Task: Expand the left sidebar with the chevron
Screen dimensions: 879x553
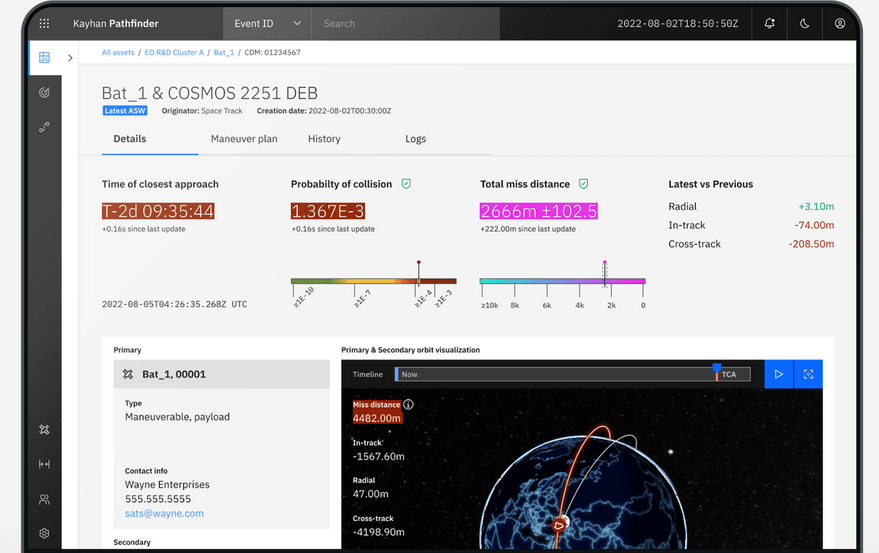Action: pyautogui.click(x=70, y=58)
